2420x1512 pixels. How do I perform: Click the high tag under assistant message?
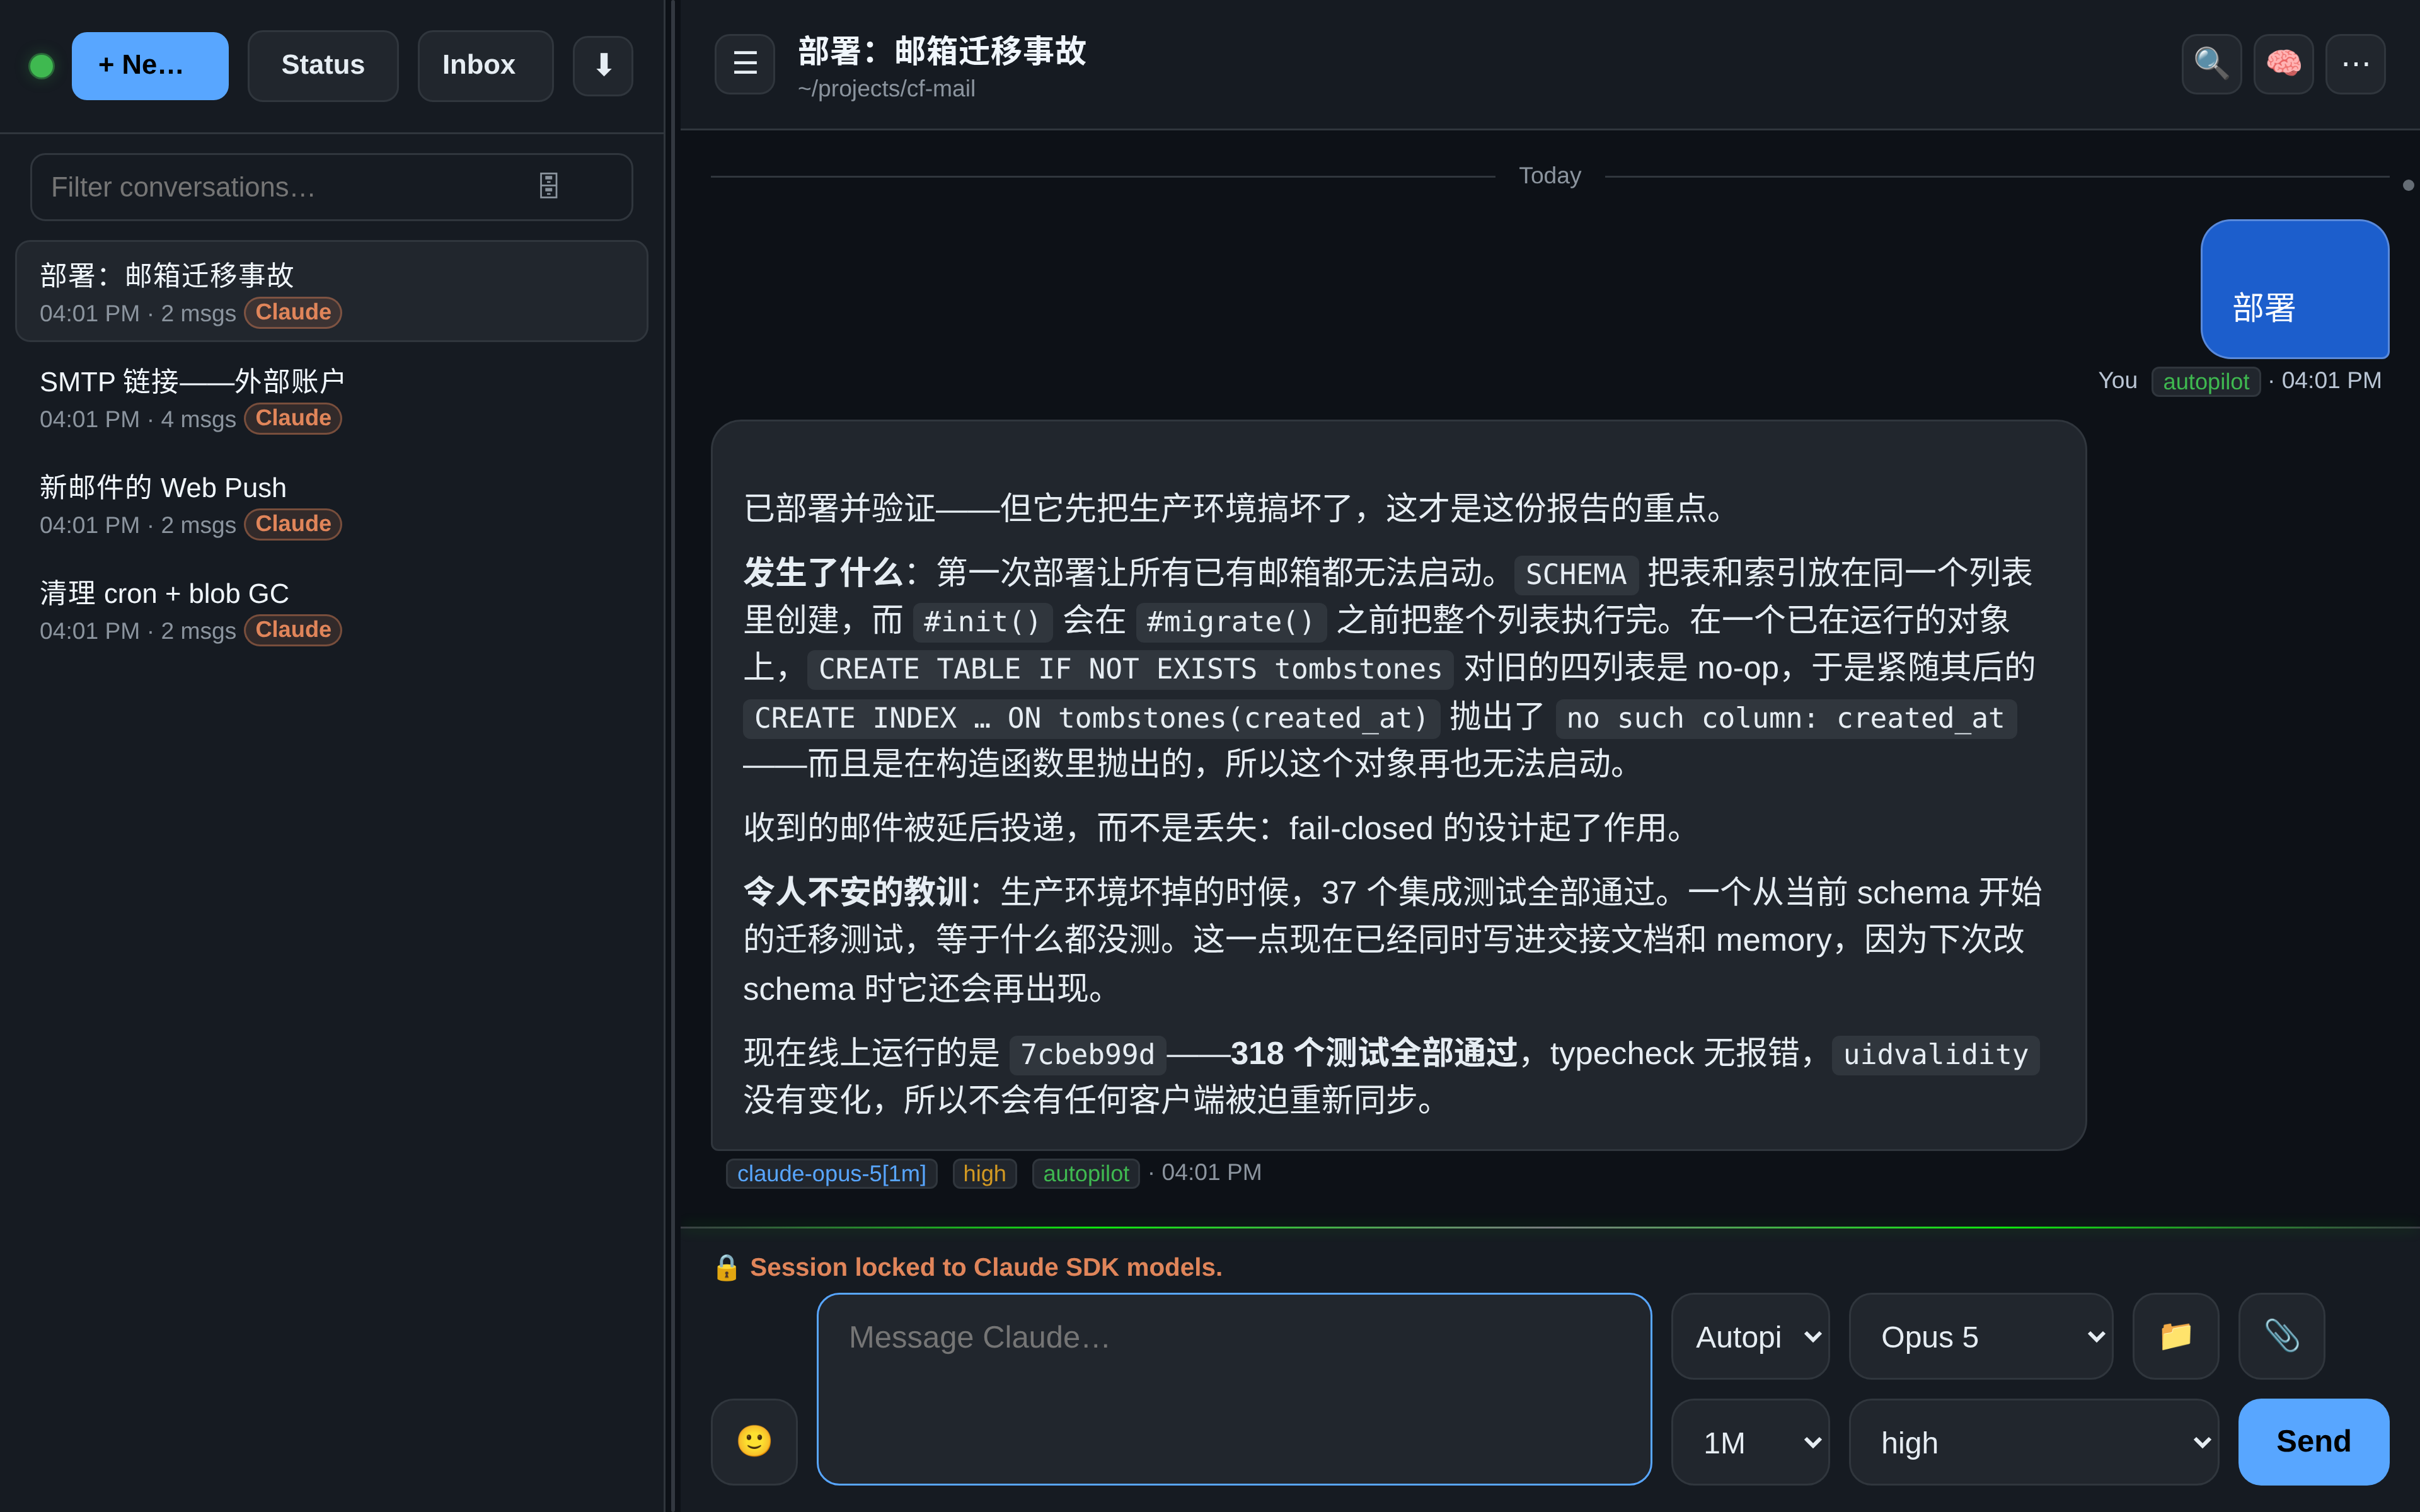coord(985,1173)
